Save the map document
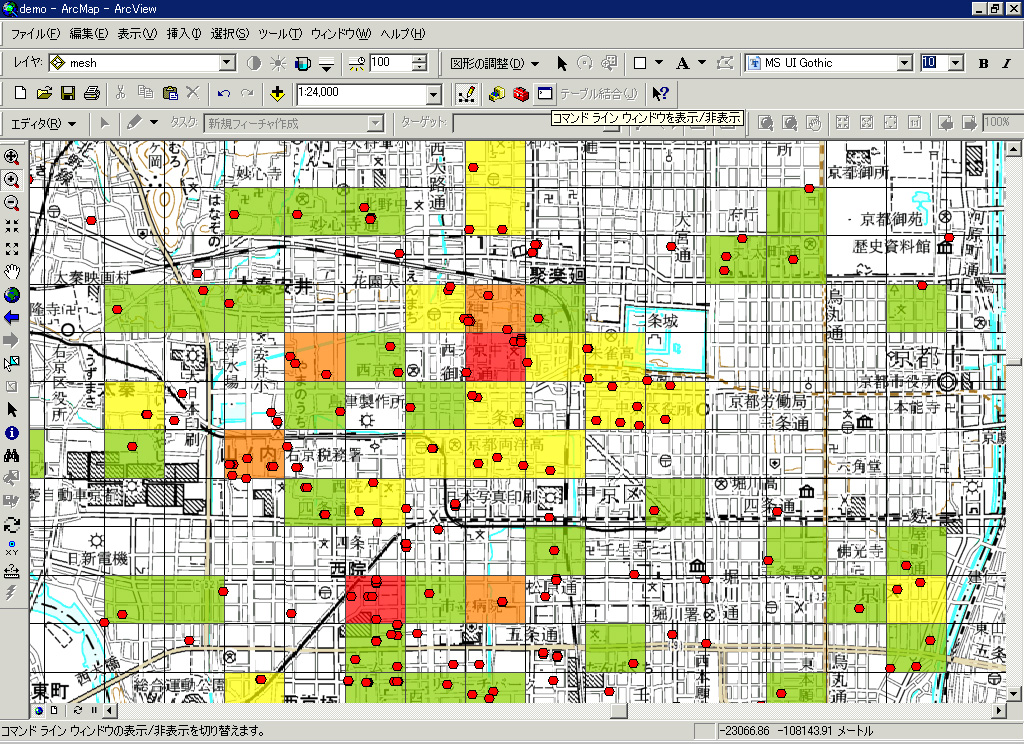Screen dimensions: 1024x744 (68, 93)
